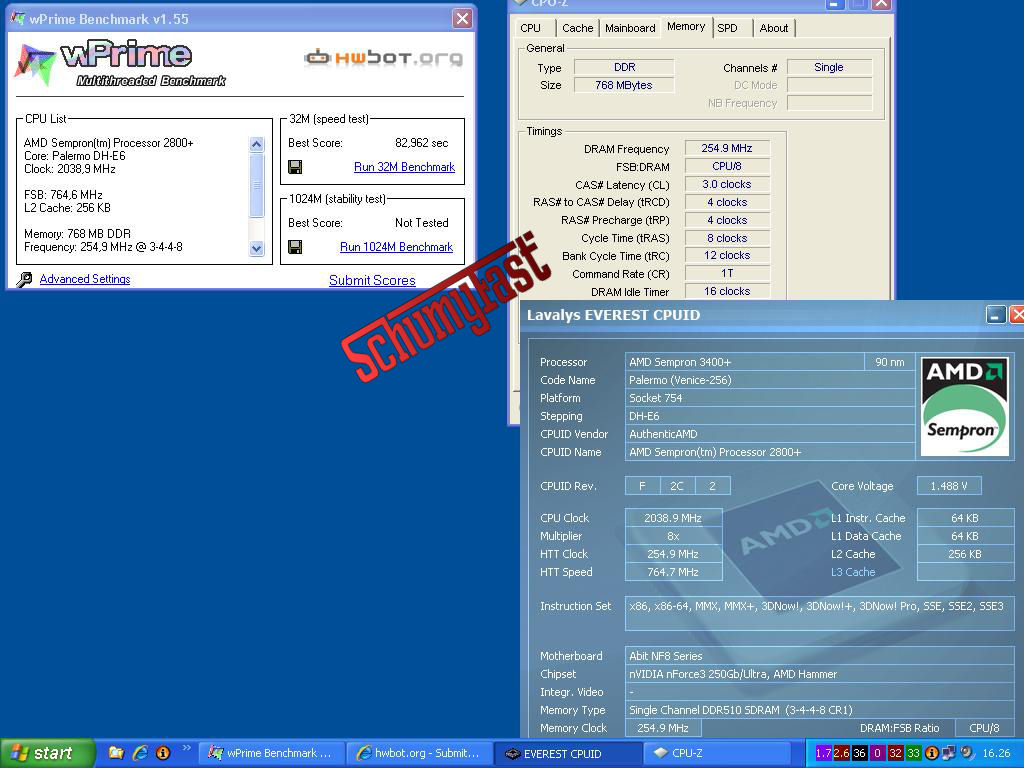The height and width of the screenshot is (768, 1024).
Task: Expand the quick launch overflow chevron
Action: click(x=186, y=748)
